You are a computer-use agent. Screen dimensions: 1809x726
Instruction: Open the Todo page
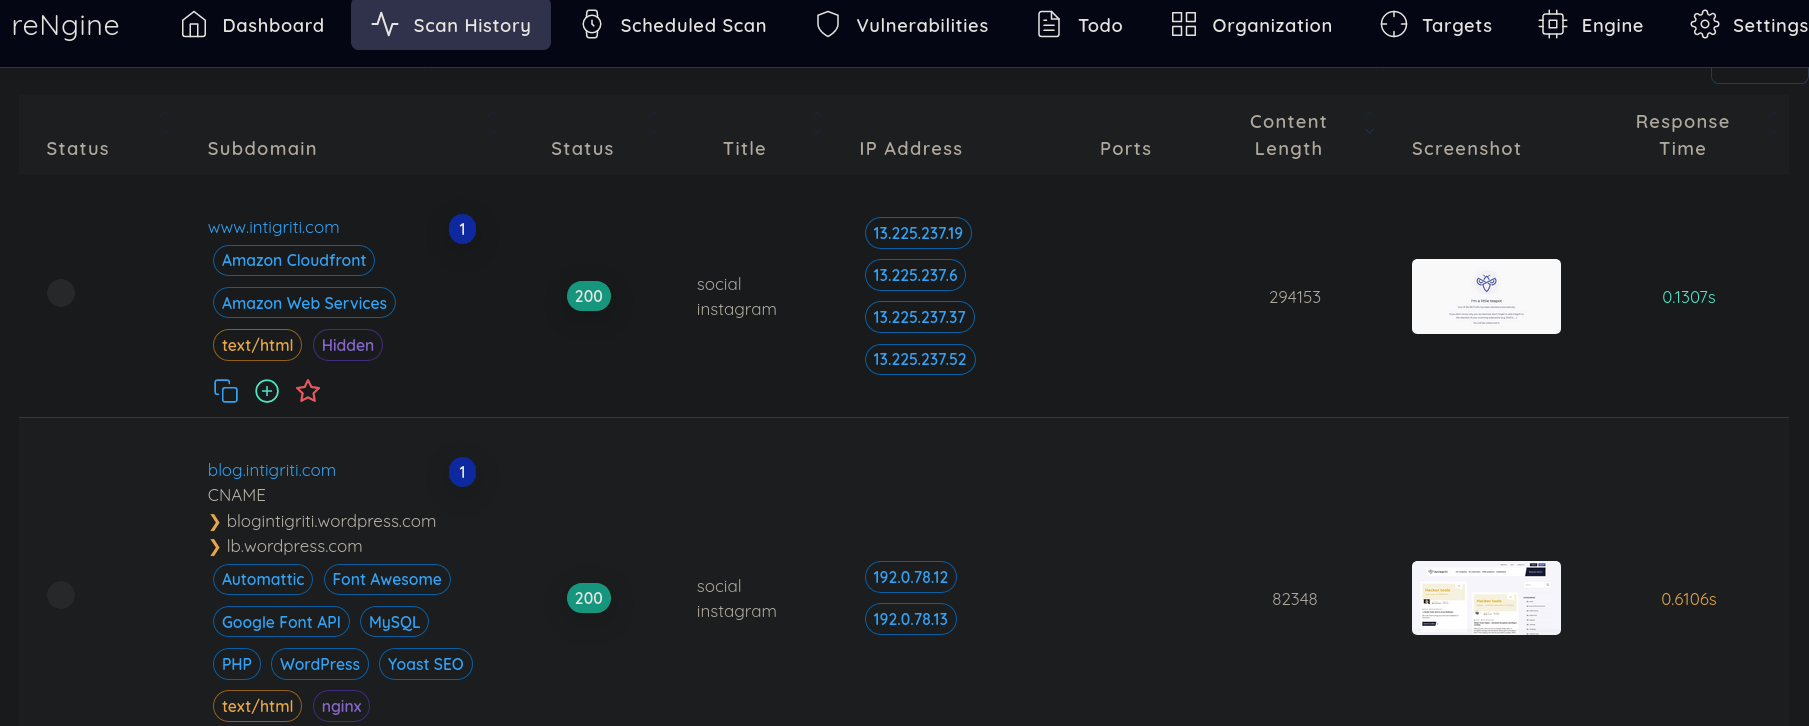1080,25
